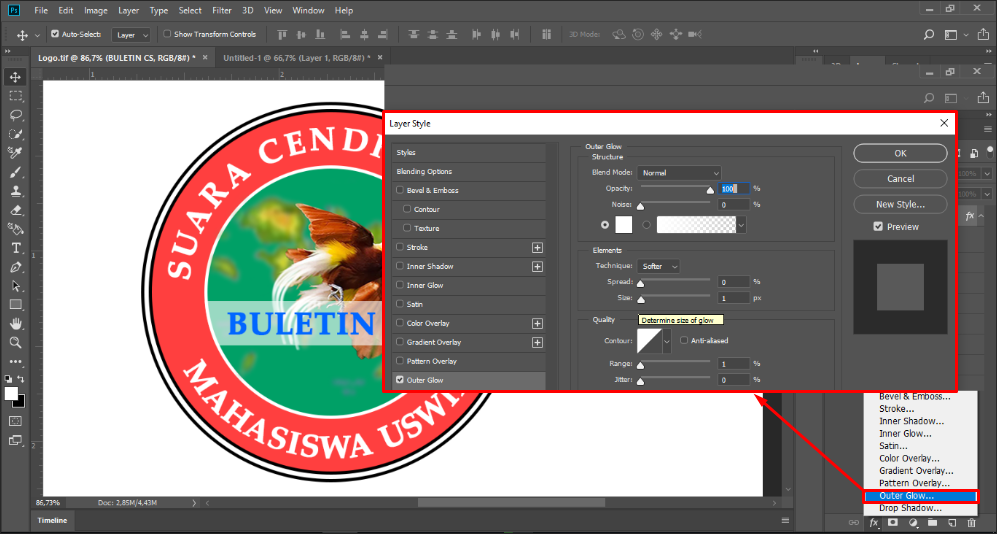Open the Blend Mode Normal dropdown
Image resolution: width=997 pixels, height=534 pixels.
pos(679,172)
